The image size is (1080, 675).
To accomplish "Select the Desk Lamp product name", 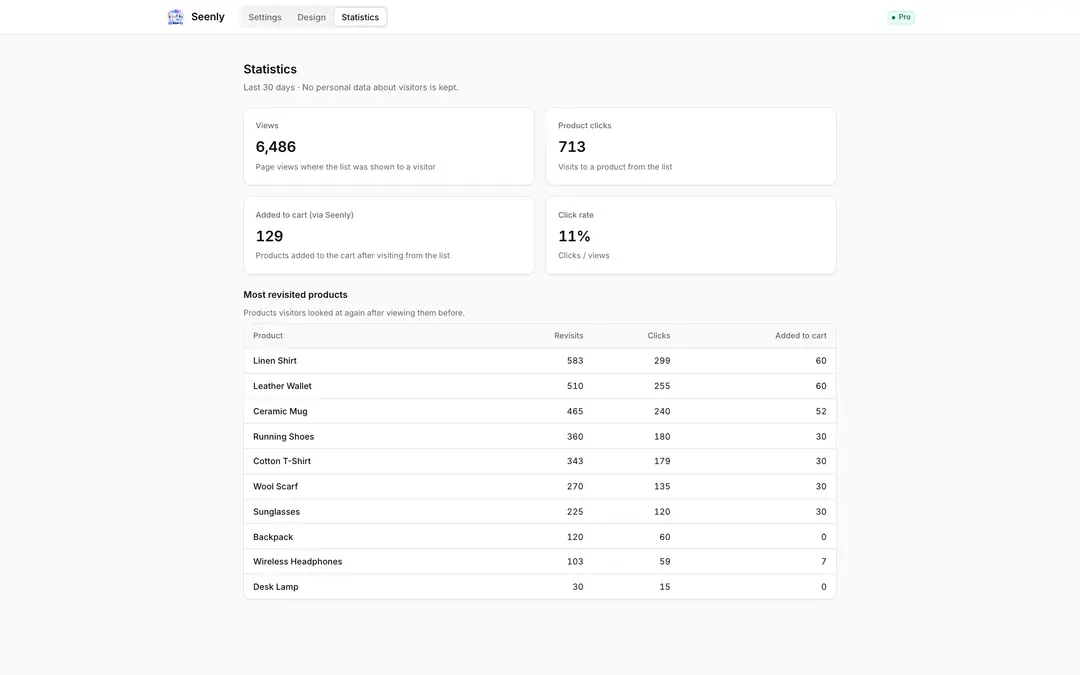I will pos(276,587).
